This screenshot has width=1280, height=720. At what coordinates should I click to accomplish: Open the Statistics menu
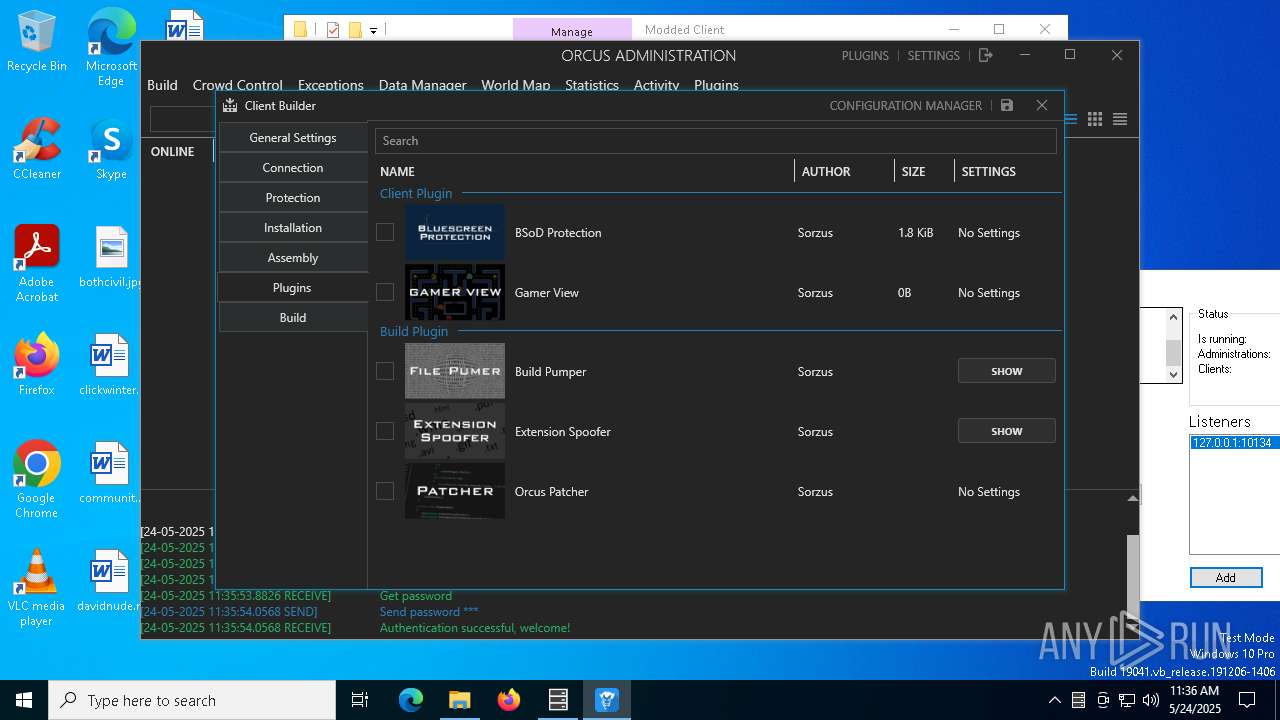pyautogui.click(x=592, y=85)
